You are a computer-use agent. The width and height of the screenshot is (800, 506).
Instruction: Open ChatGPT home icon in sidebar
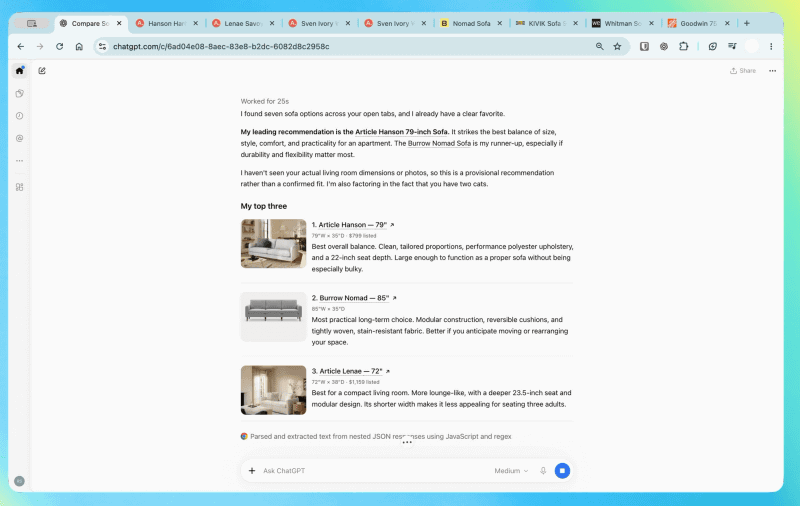[19, 70]
